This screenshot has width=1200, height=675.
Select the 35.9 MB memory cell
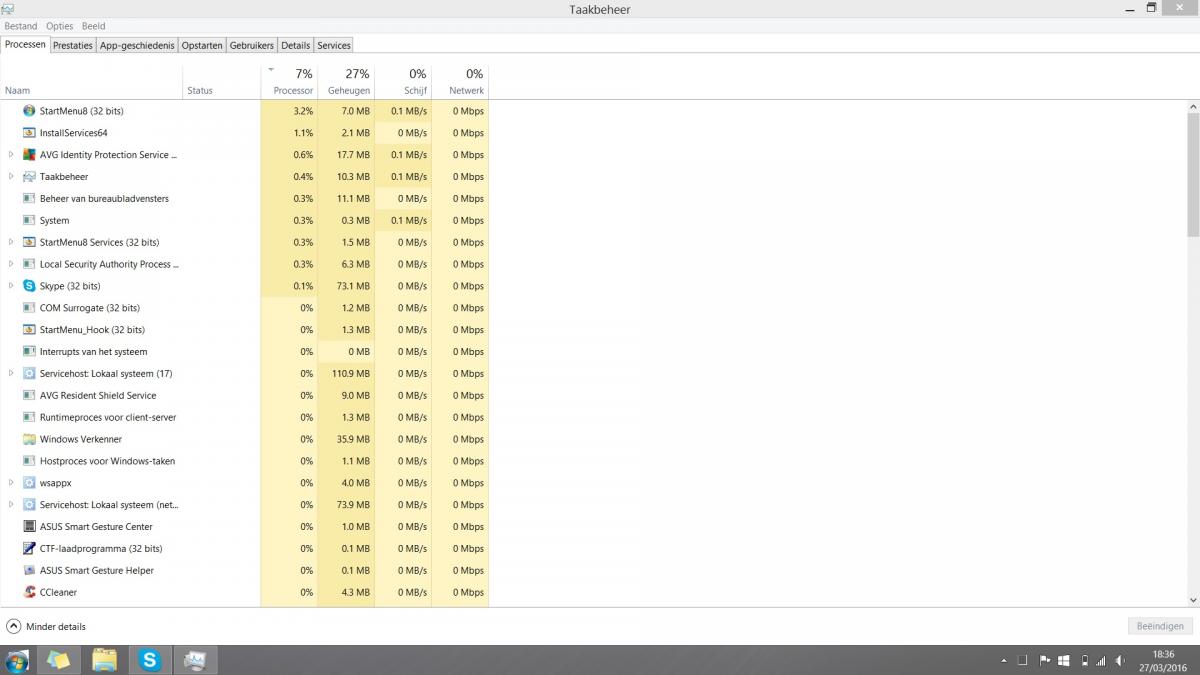(346, 440)
